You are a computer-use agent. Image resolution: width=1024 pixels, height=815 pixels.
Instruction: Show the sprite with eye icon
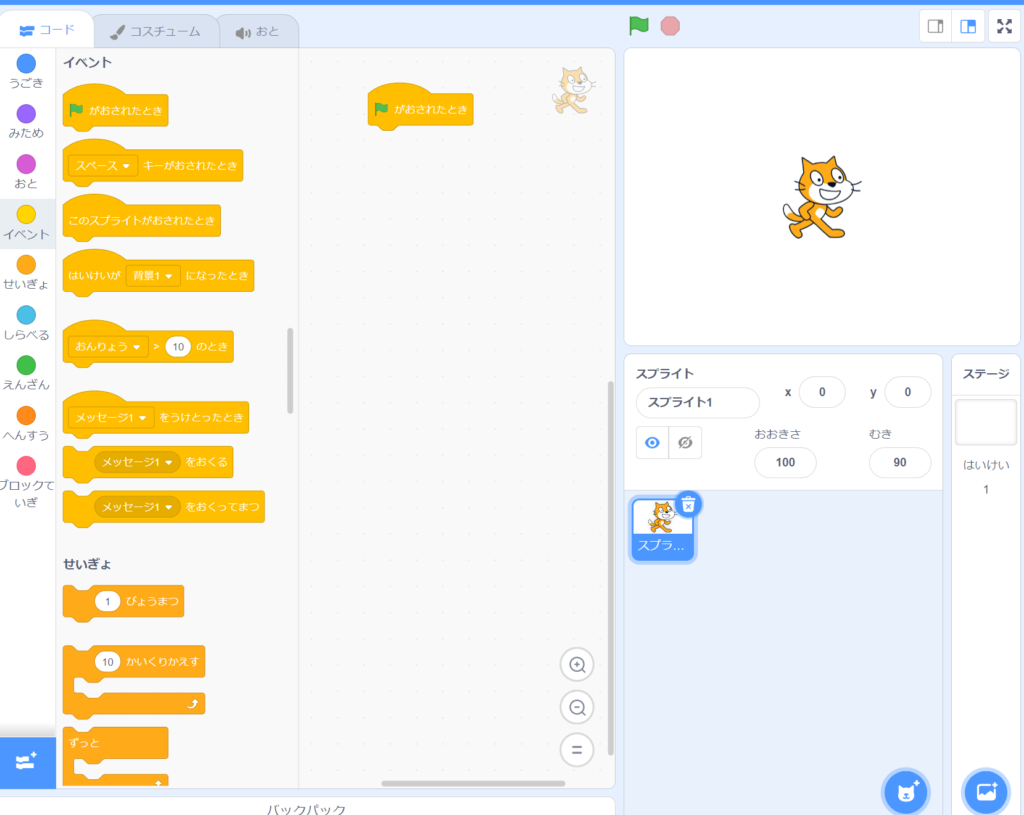click(653, 443)
